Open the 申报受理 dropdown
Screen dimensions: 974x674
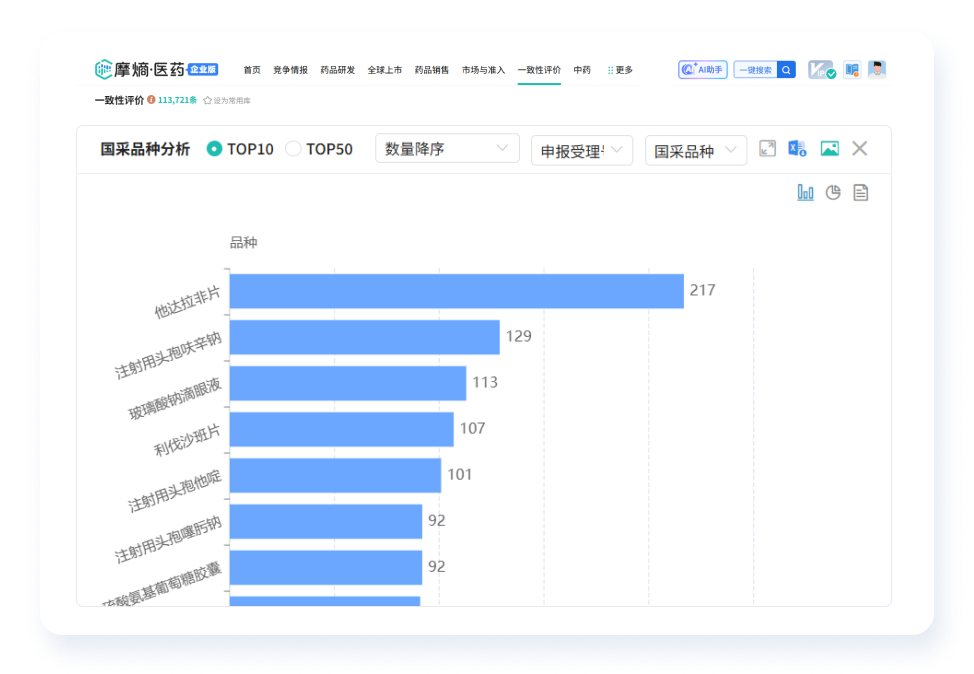[582, 150]
